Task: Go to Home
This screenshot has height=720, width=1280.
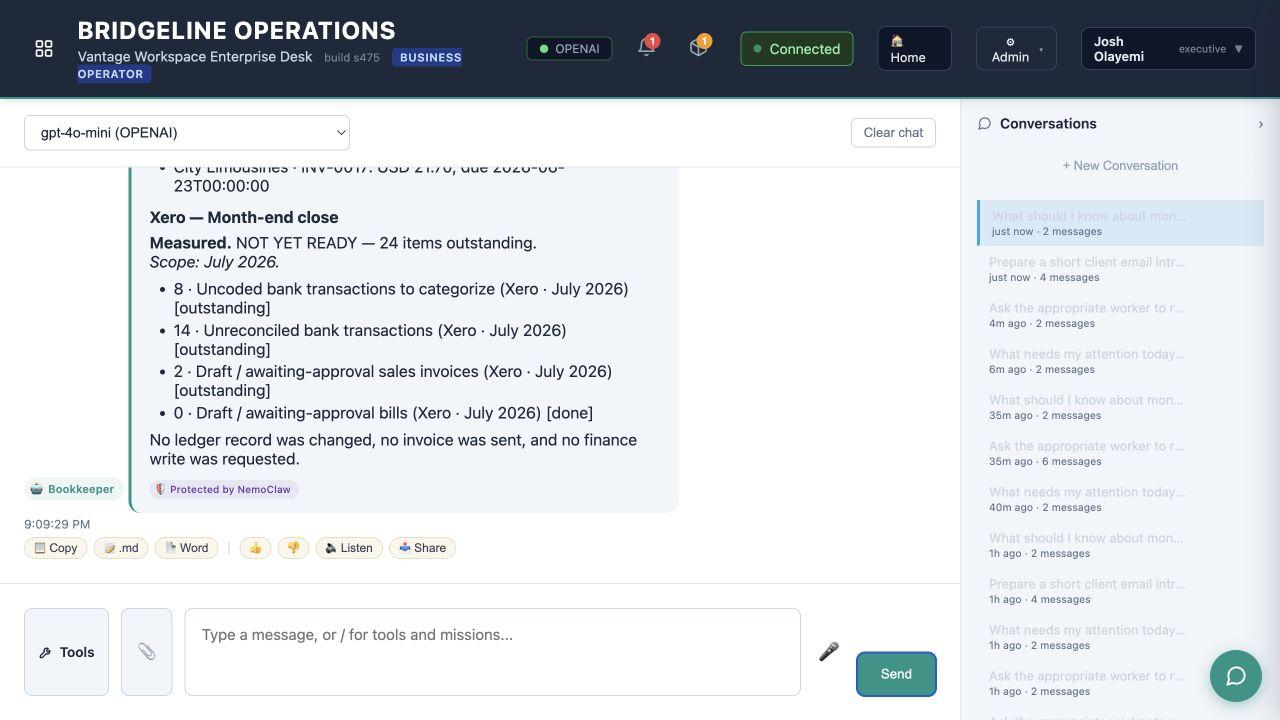Action: (x=914, y=49)
